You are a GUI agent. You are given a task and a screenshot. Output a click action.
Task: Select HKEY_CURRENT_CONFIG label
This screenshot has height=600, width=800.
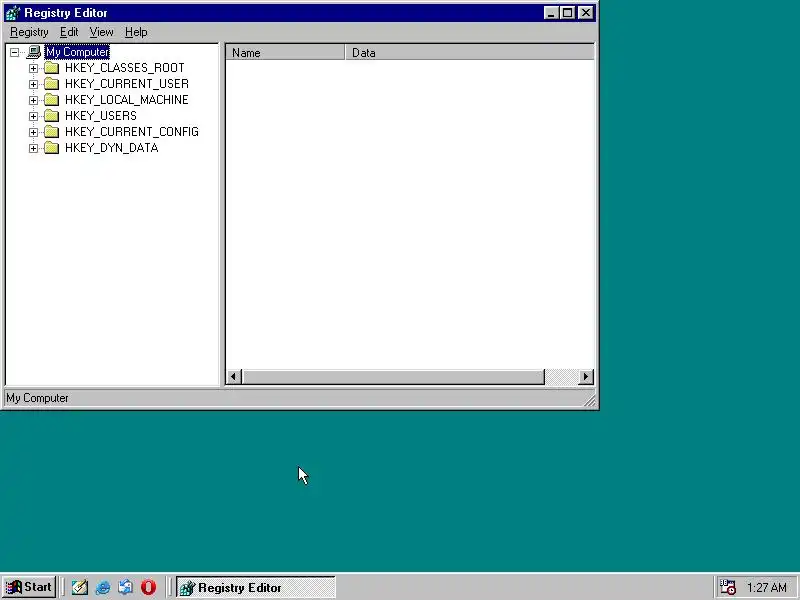[x=132, y=132]
